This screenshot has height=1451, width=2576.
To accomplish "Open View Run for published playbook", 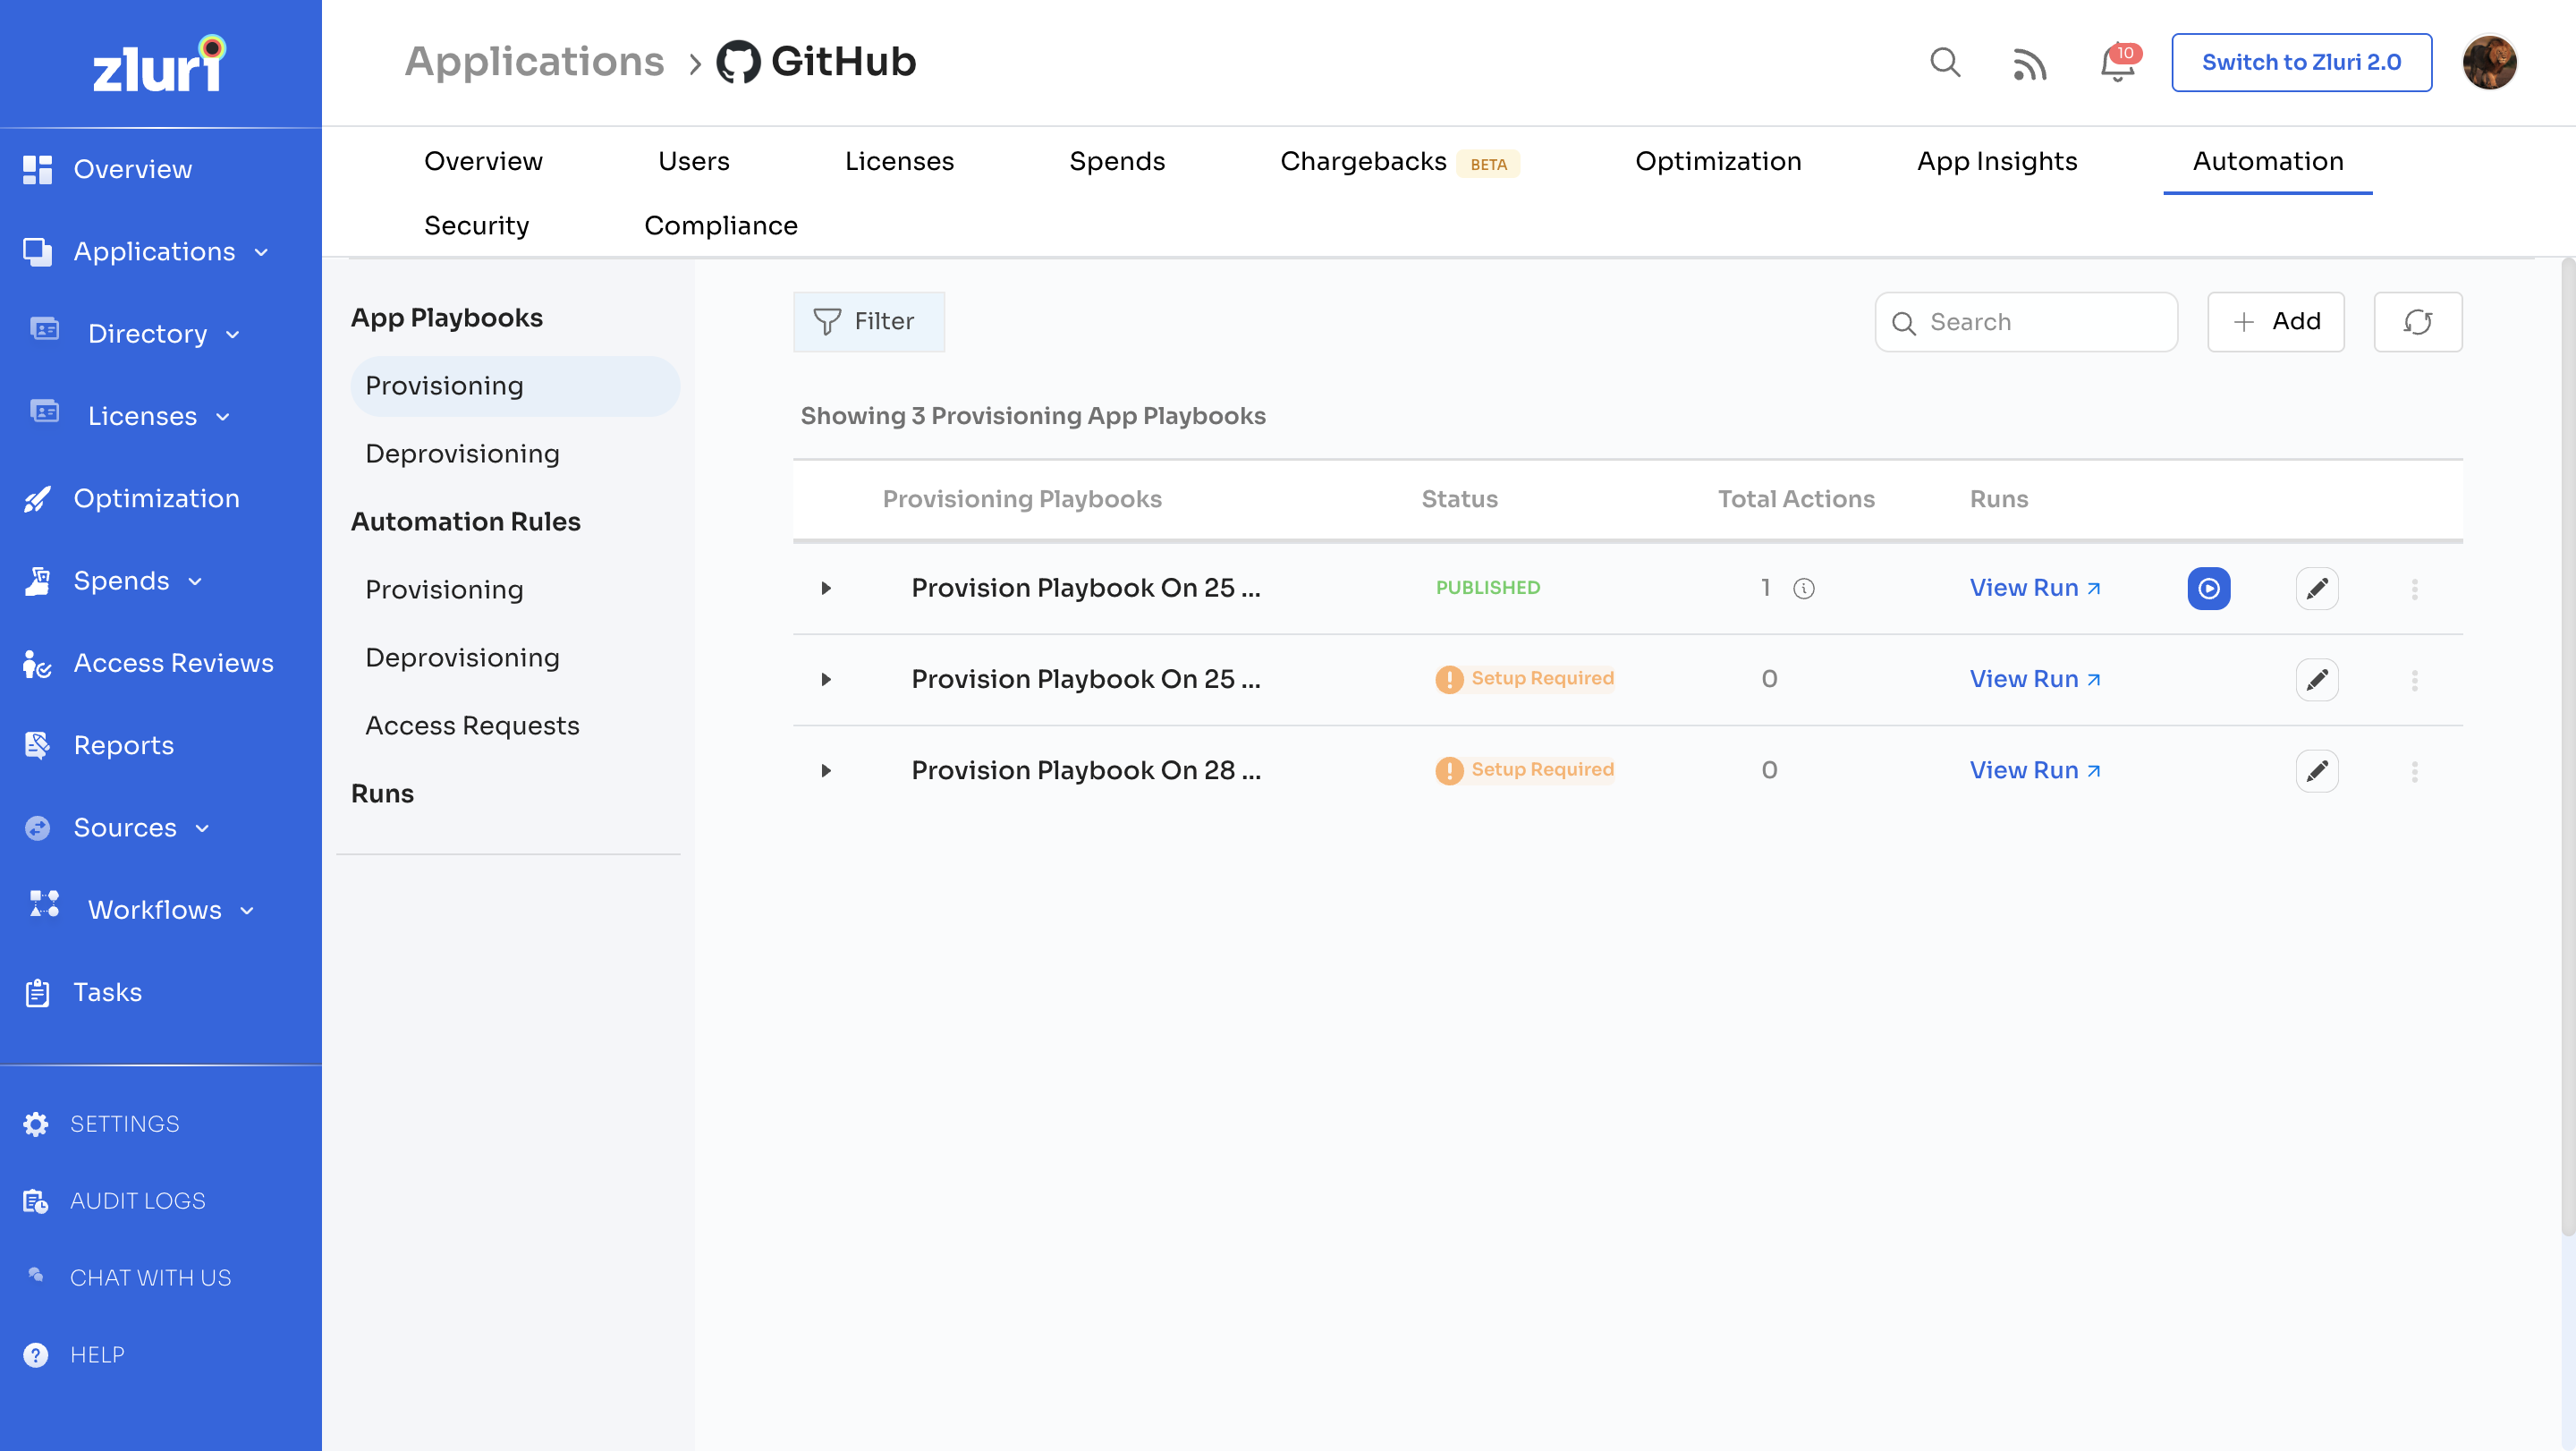I will point(2034,588).
